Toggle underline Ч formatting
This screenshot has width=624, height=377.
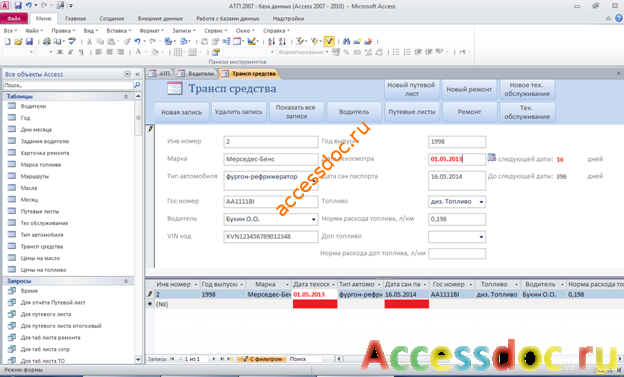[81, 52]
